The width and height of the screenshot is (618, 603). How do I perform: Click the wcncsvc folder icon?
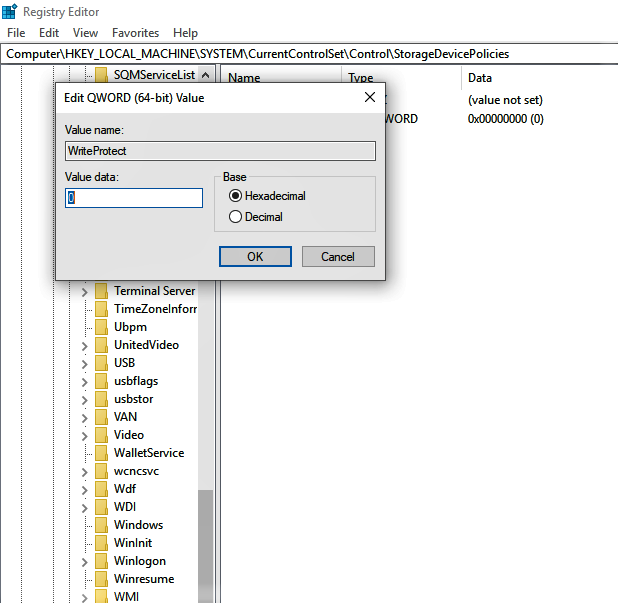(x=101, y=471)
